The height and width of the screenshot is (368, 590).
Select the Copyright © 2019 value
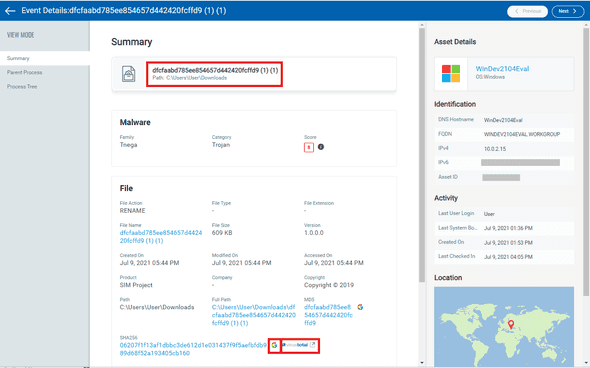pyautogui.click(x=329, y=285)
